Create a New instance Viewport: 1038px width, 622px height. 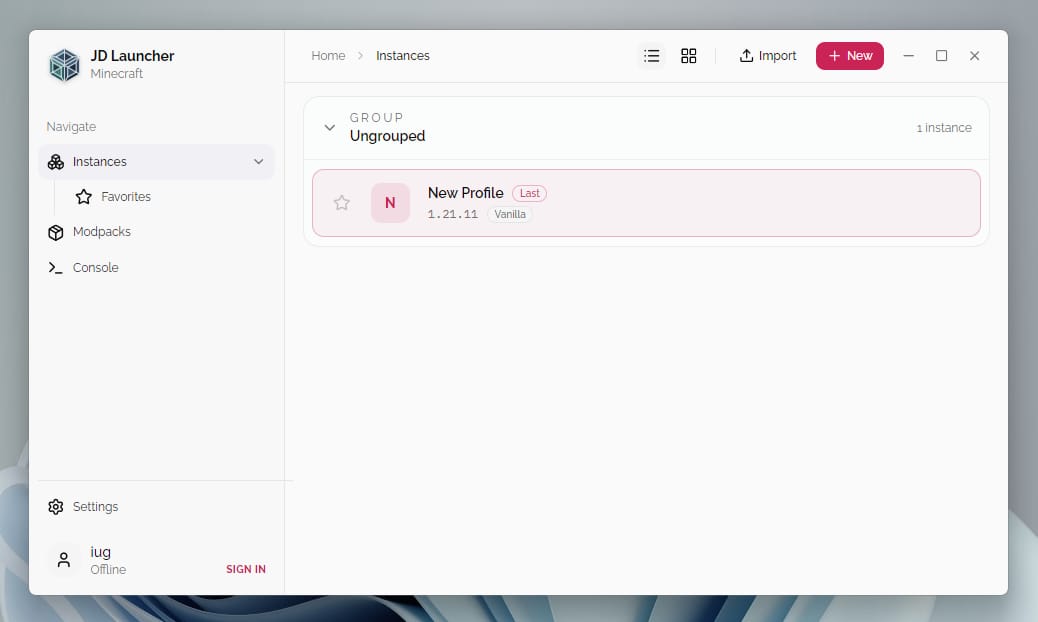(849, 56)
